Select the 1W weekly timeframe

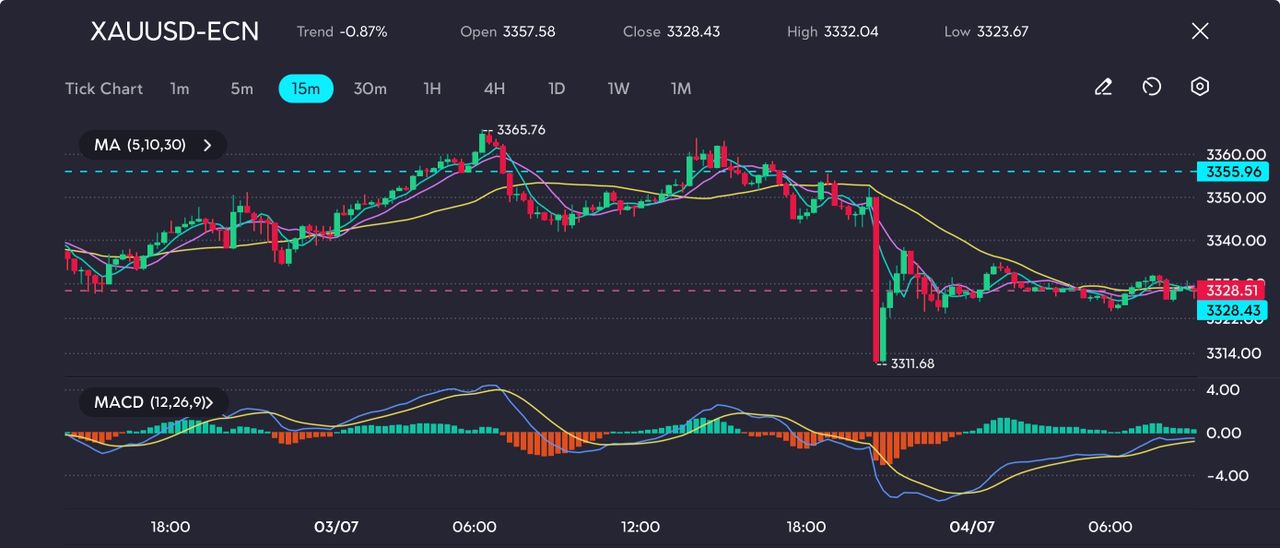[619, 89]
